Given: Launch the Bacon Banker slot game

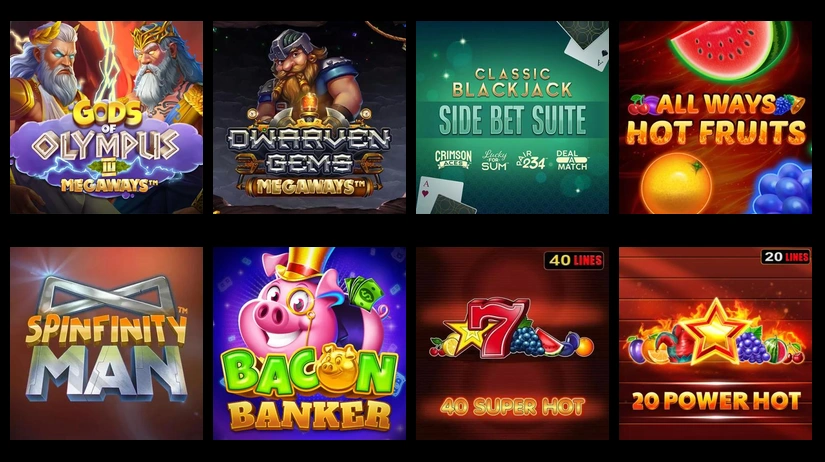Looking at the screenshot, I should click(x=309, y=344).
